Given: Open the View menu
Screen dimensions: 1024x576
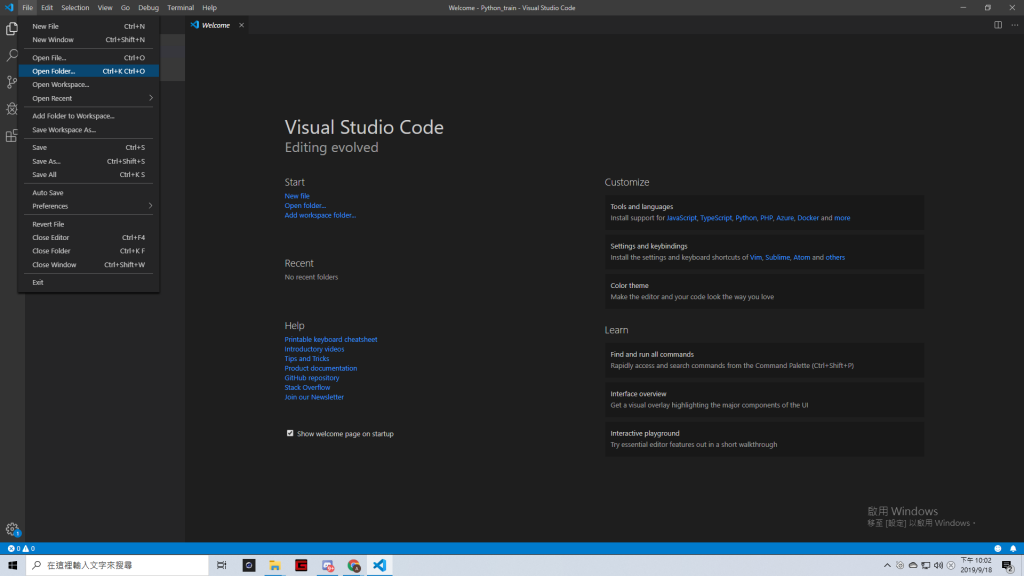Looking at the screenshot, I should click(x=105, y=8).
